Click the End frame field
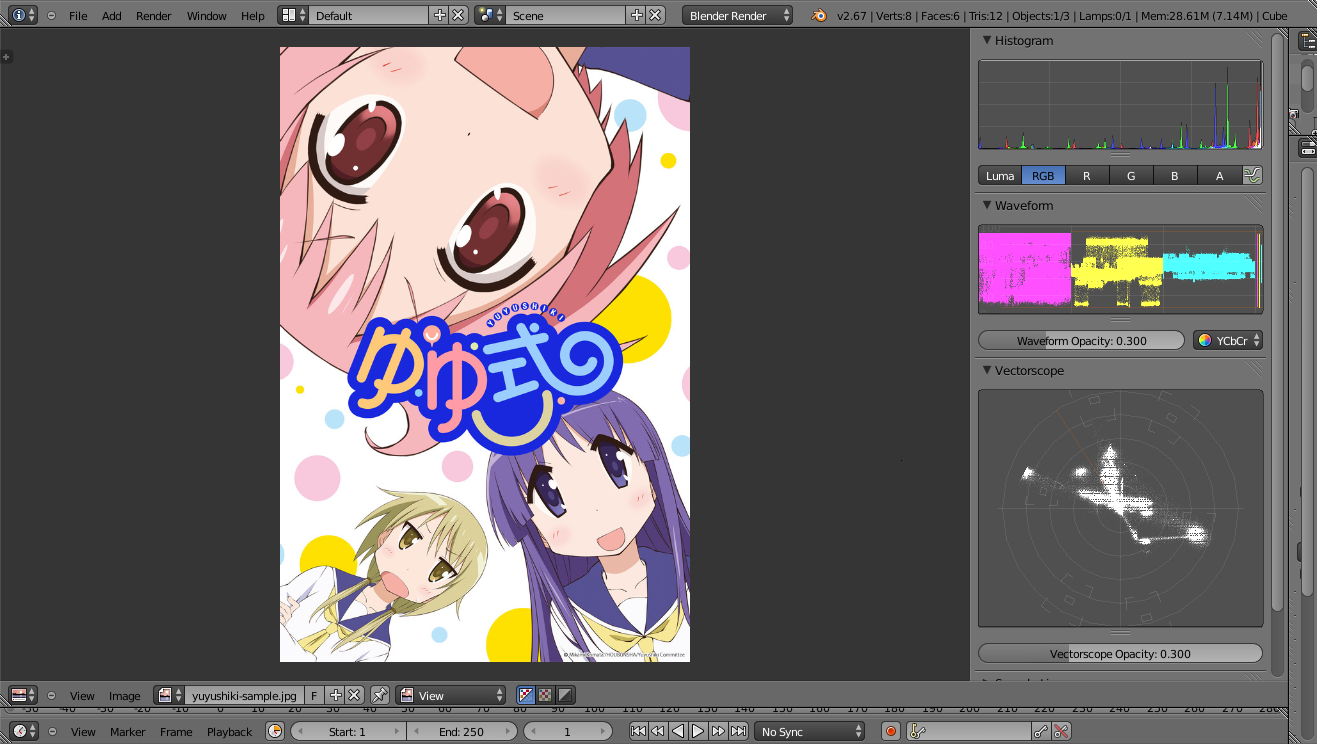Screen dimensions: 1317x744 (x=461, y=731)
